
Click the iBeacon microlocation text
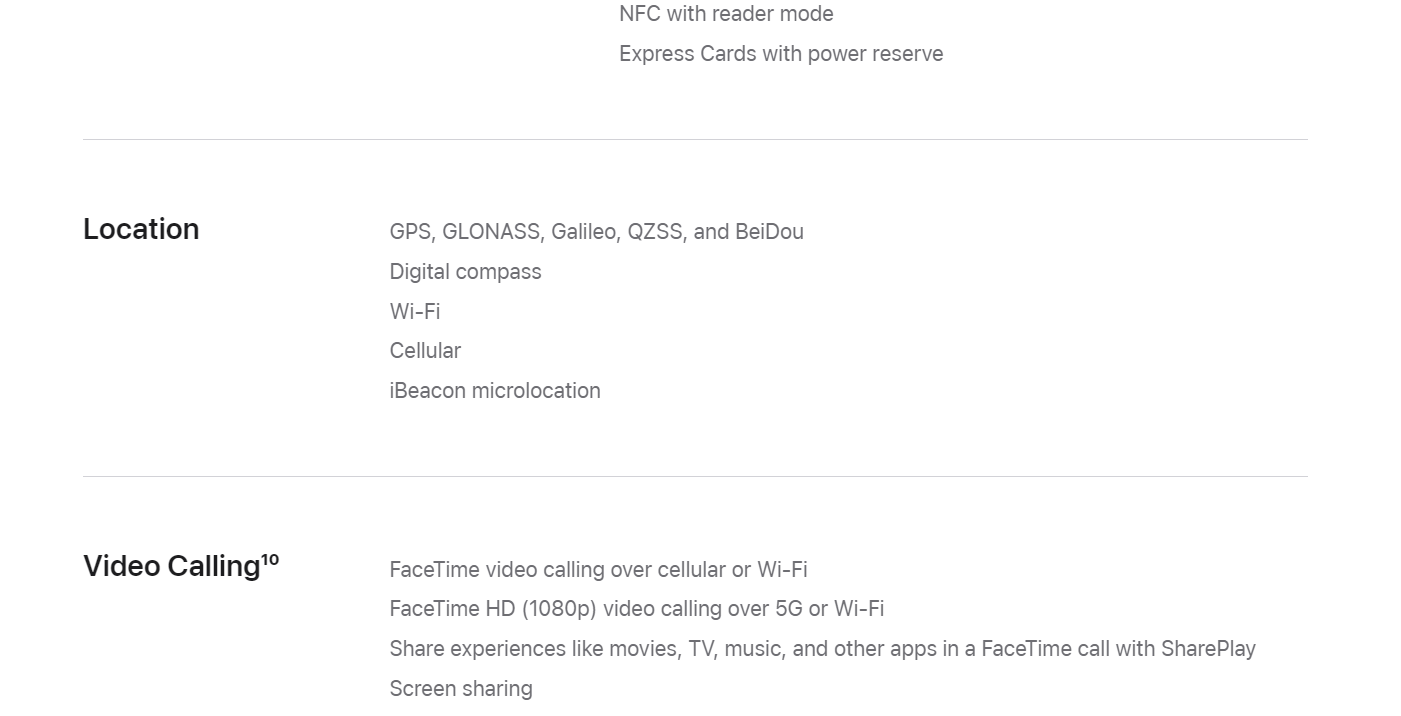click(495, 391)
